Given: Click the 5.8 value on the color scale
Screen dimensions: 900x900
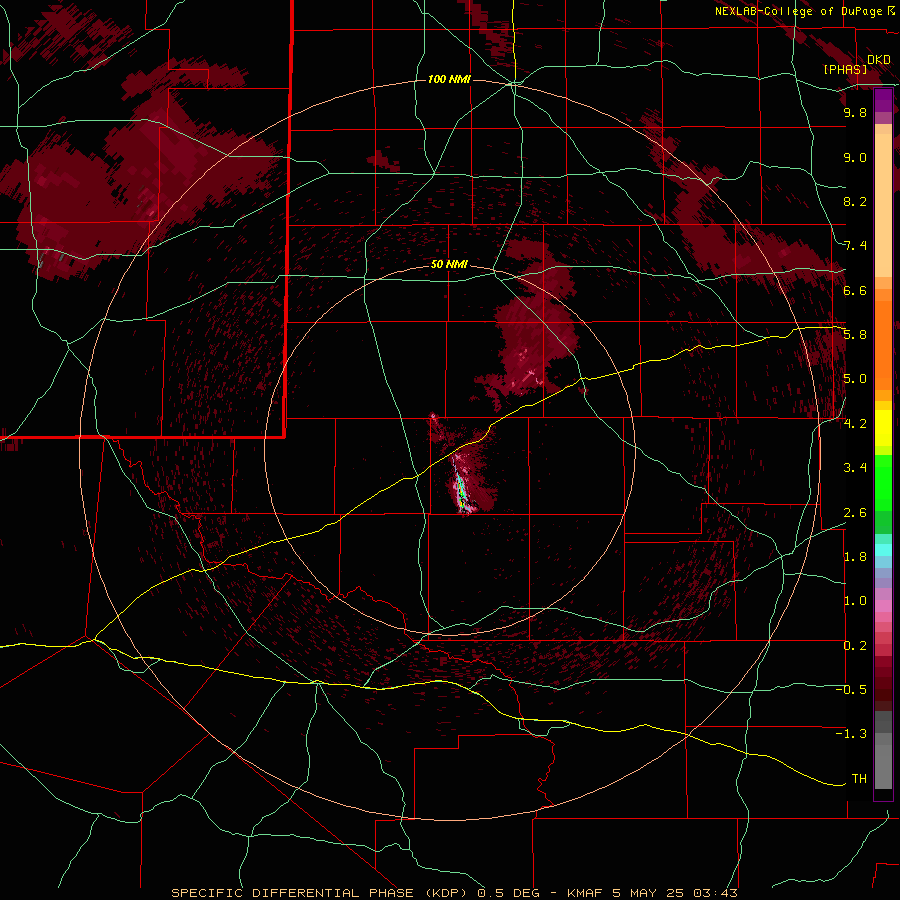Looking at the screenshot, I should click(855, 335).
